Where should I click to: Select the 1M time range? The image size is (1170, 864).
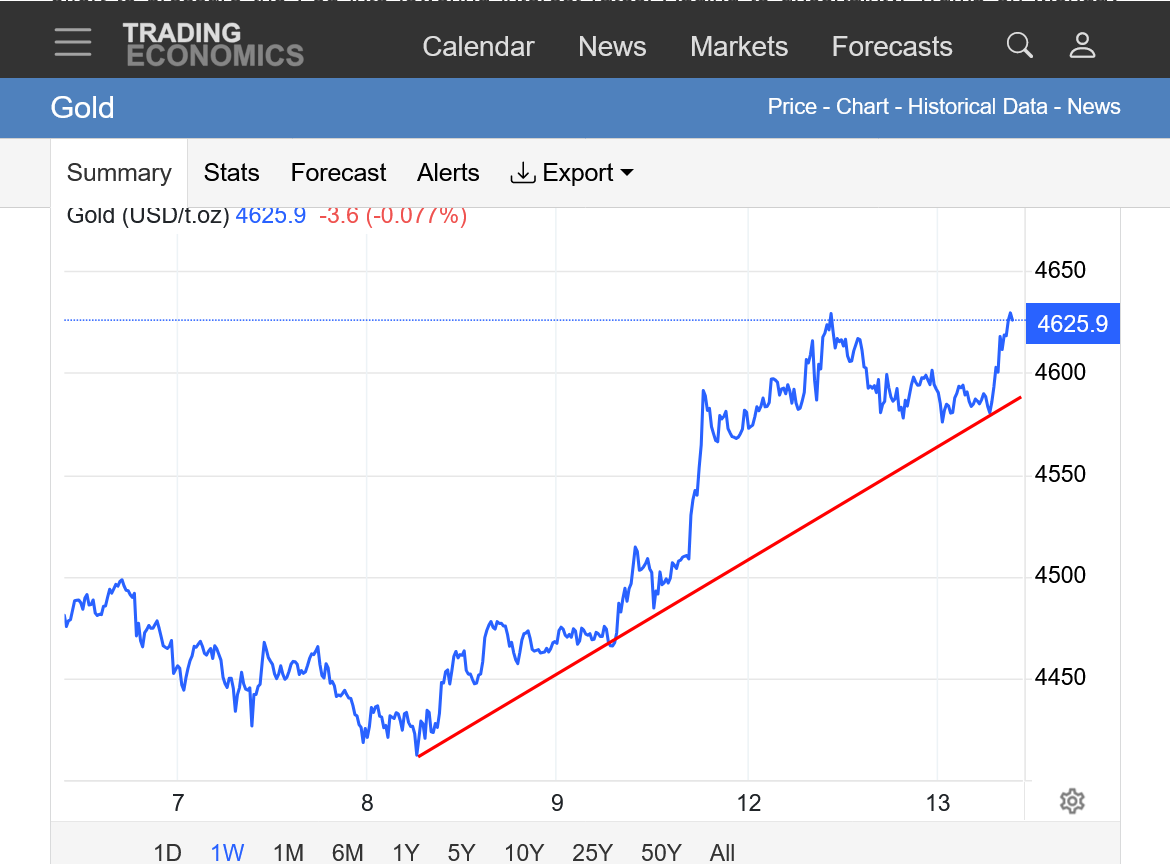288,852
